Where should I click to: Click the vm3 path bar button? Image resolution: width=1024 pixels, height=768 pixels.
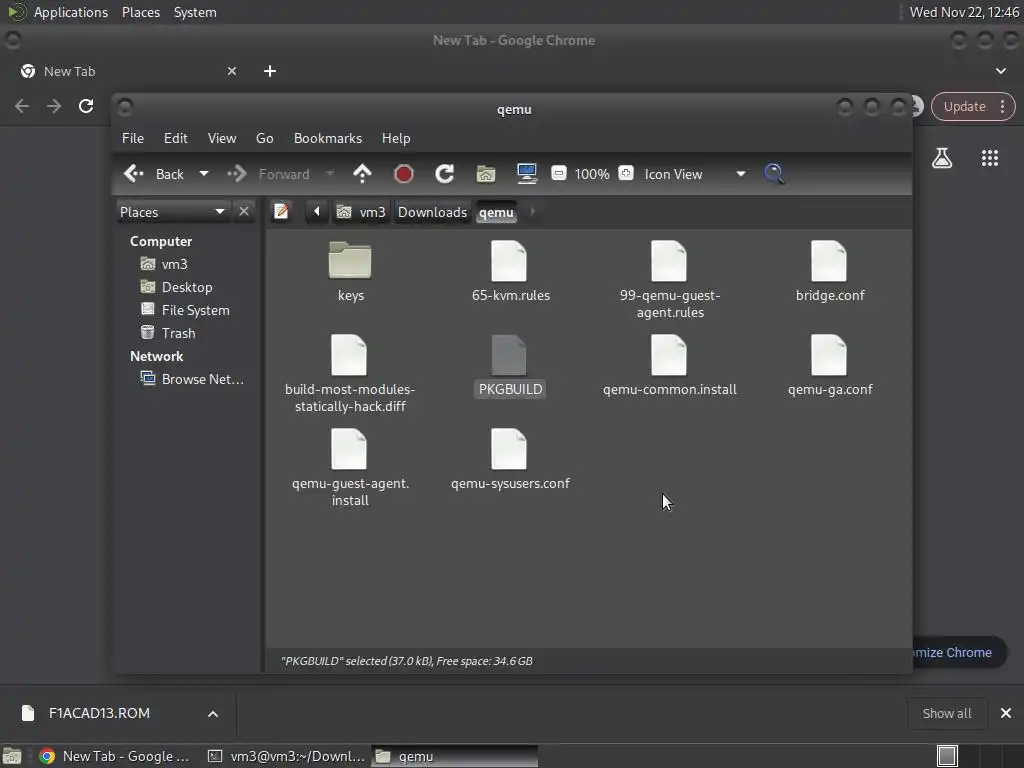tap(361, 212)
